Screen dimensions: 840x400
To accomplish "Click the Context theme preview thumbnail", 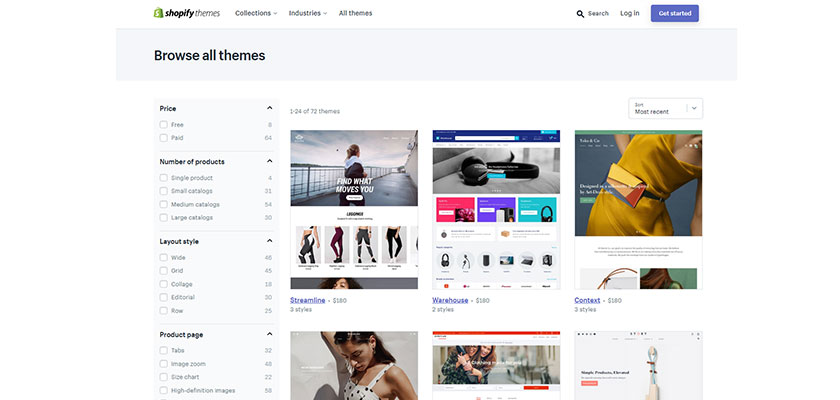I will pyautogui.click(x=639, y=209).
